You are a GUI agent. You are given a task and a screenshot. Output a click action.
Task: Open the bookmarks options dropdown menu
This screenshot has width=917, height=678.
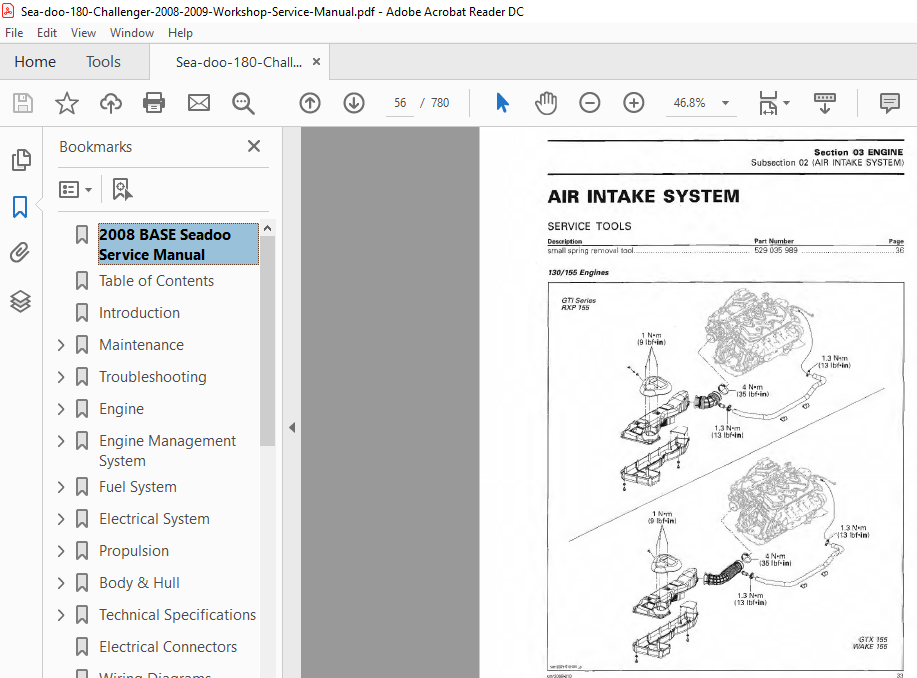(75, 190)
